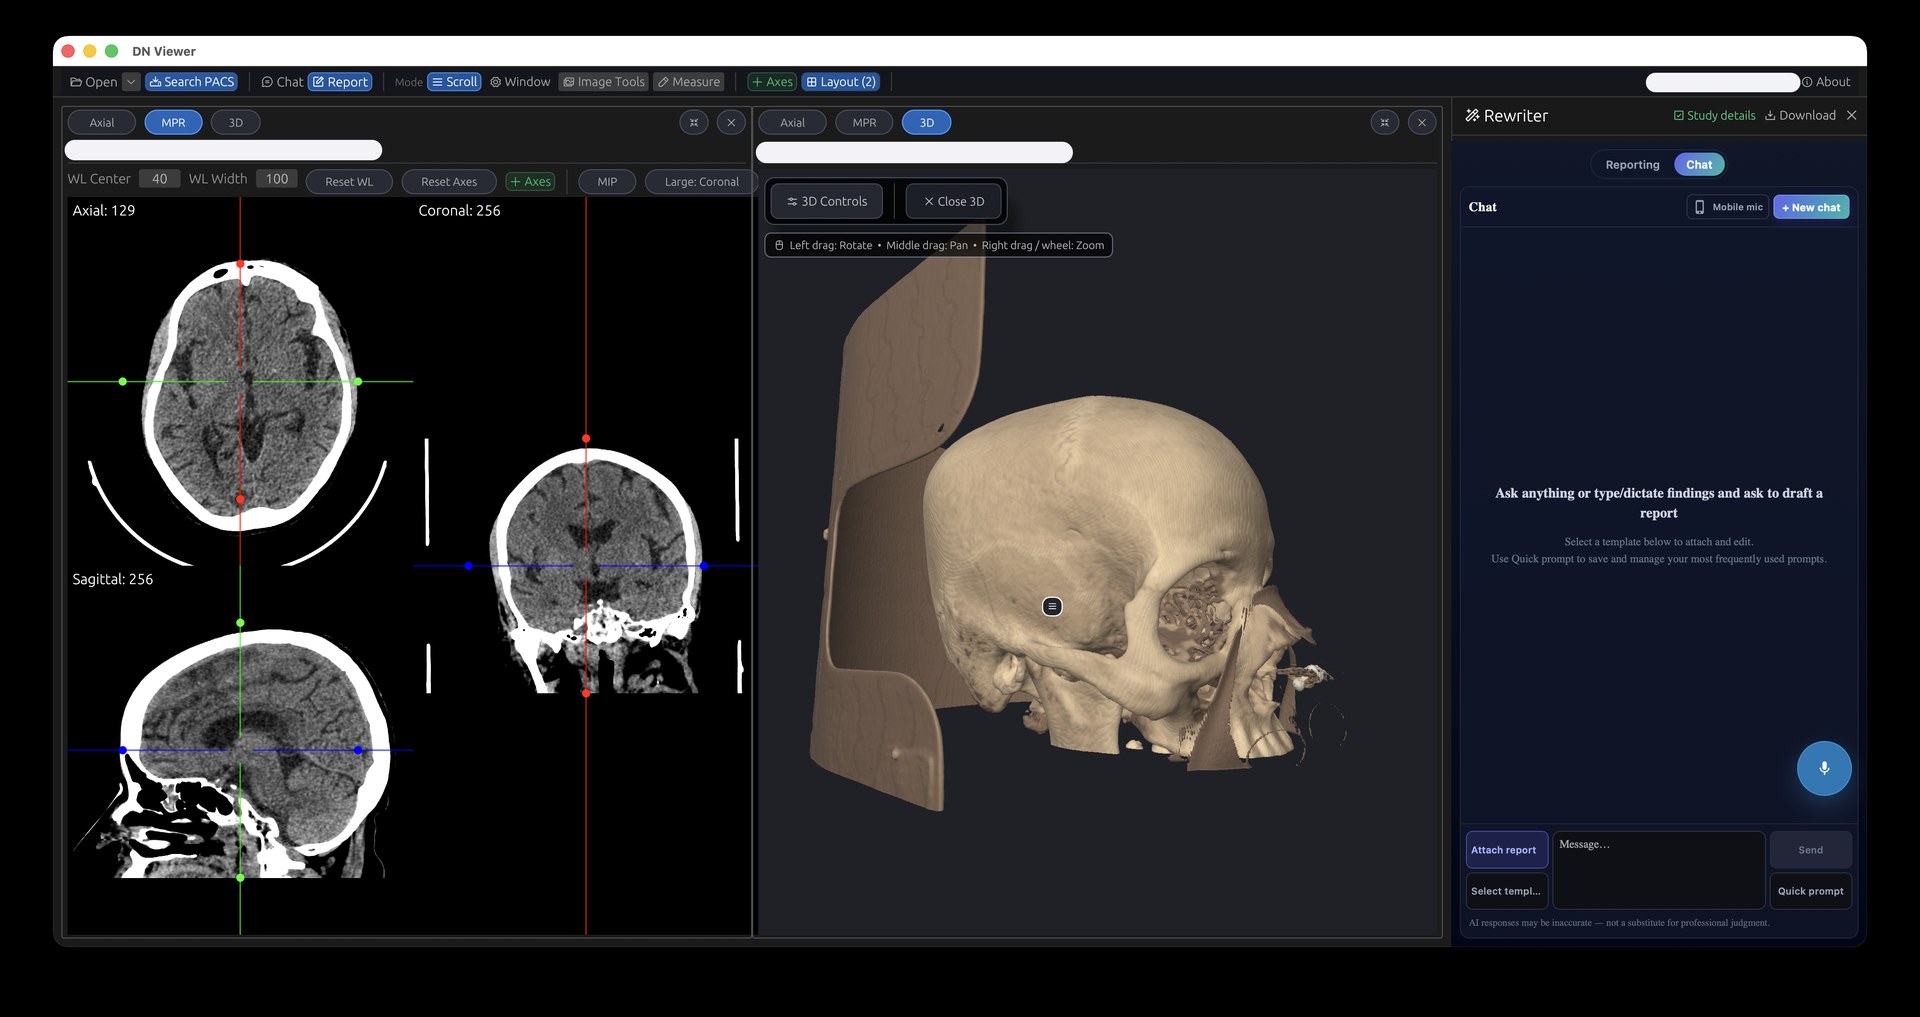This screenshot has width=1920, height=1017.
Task: Open the Select template dropdown
Action: pyautogui.click(x=1506, y=891)
